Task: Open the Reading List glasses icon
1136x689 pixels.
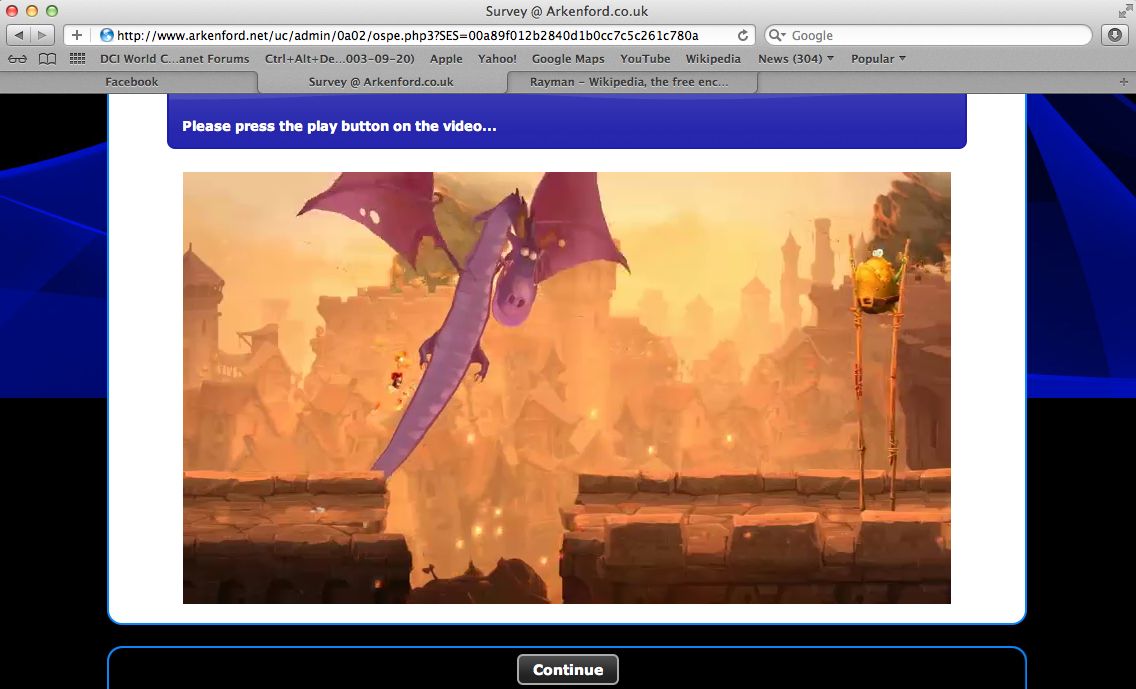Action: 17,59
